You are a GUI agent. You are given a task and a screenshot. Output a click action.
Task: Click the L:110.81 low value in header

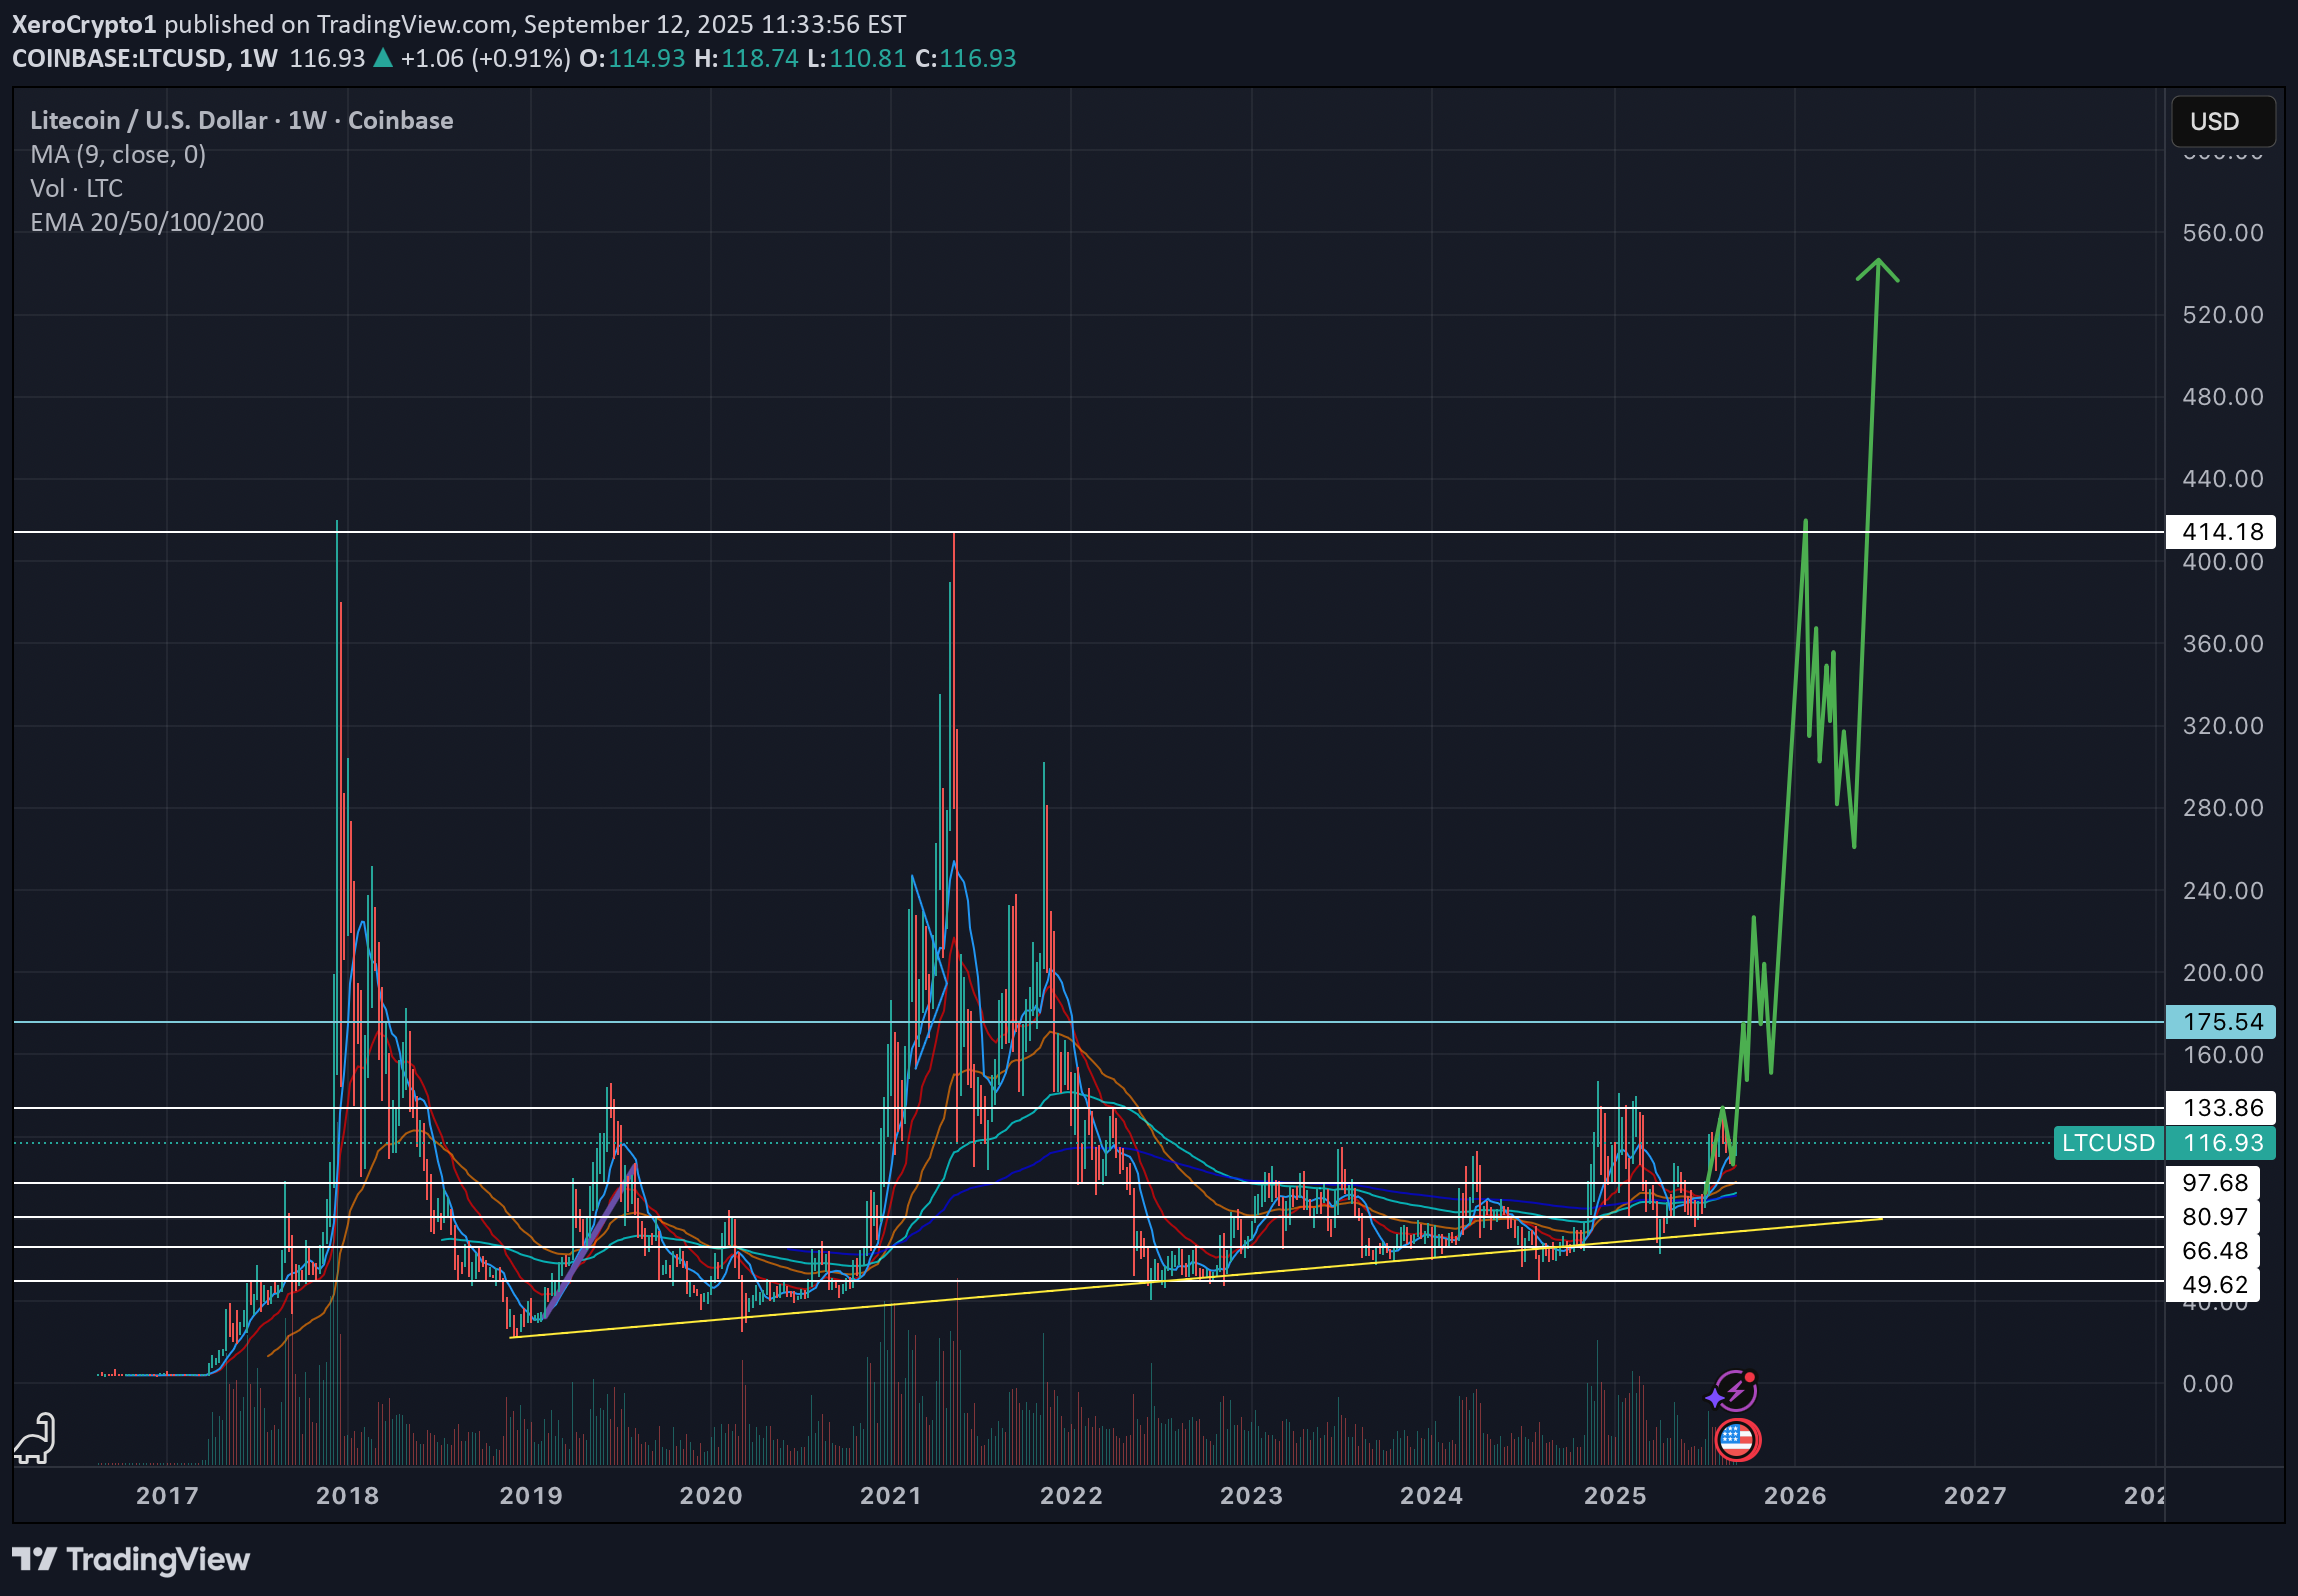coord(856,58)
